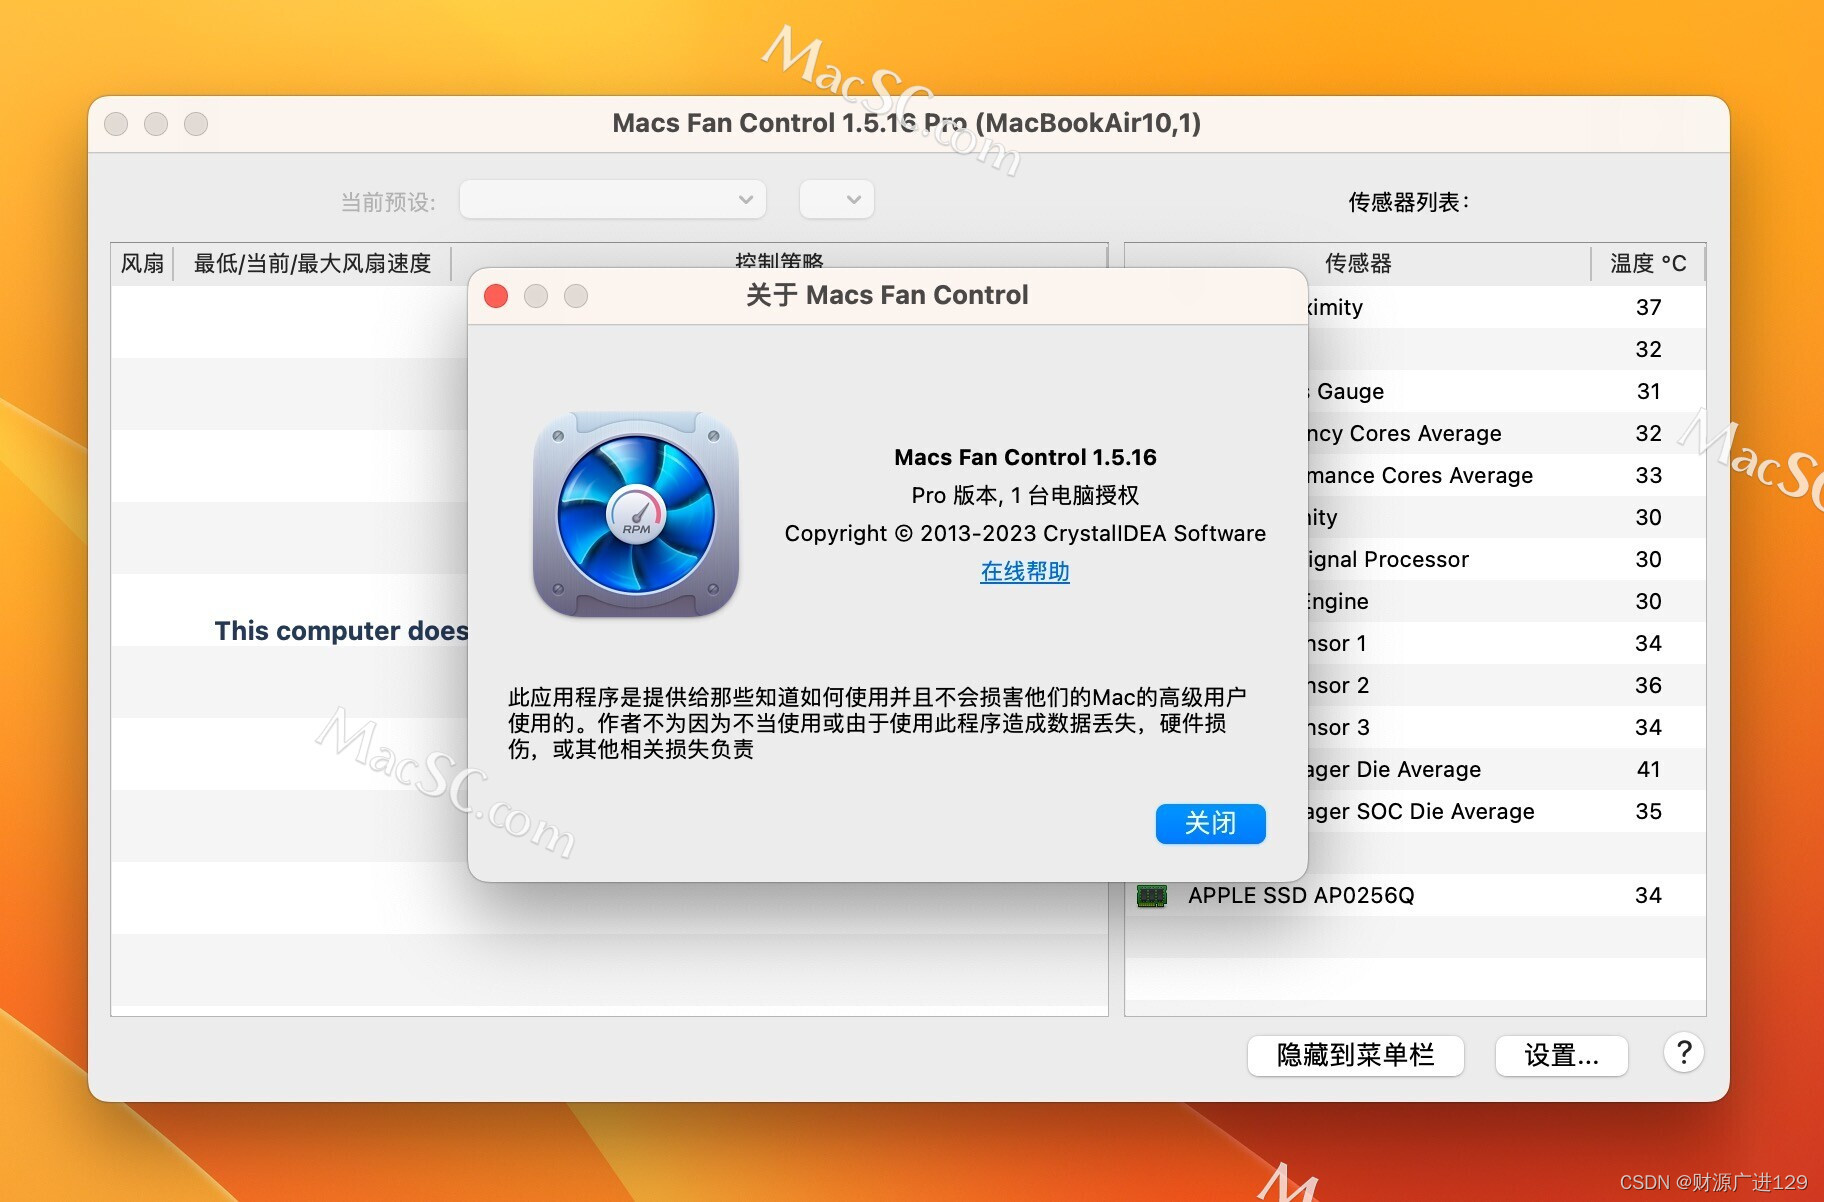Viewport: 1824px width, 1202px height.
Task: Click the temperature value 41
Action: click(1649, 770)
